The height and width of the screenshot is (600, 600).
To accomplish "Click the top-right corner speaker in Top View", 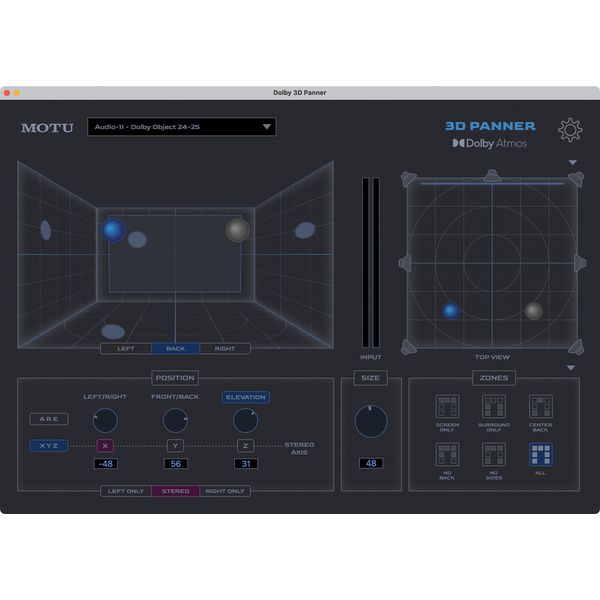I will click(x=576, y=179).
